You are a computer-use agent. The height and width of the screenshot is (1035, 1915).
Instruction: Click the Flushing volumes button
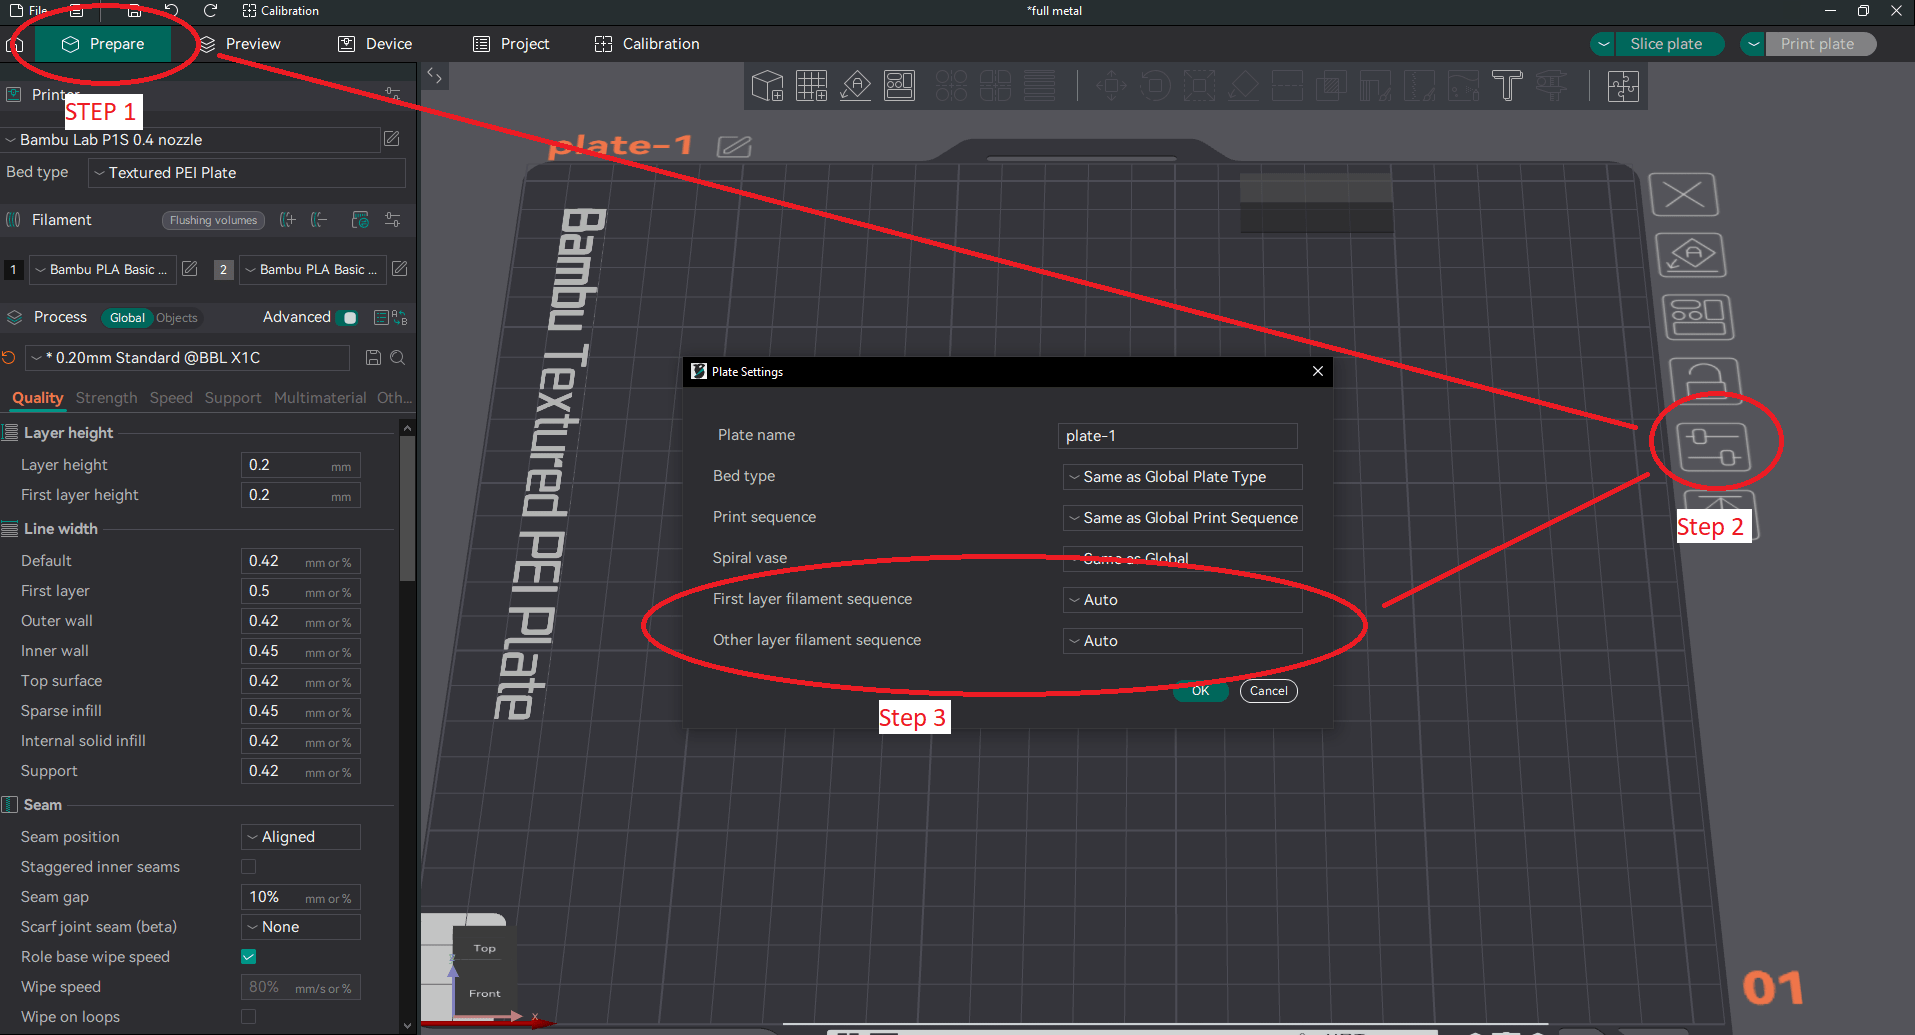[x=213, y=220]
